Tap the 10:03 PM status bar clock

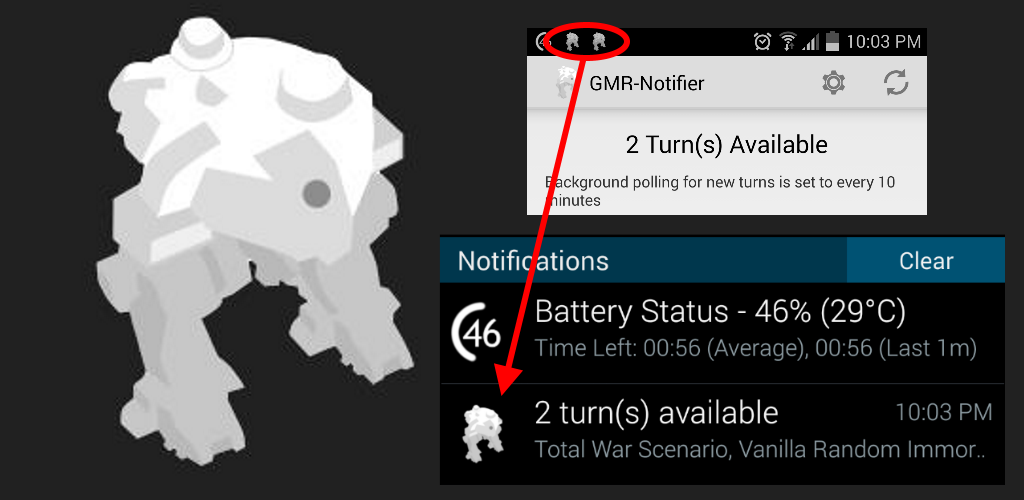pyautogui.click(x=883, y=42)
